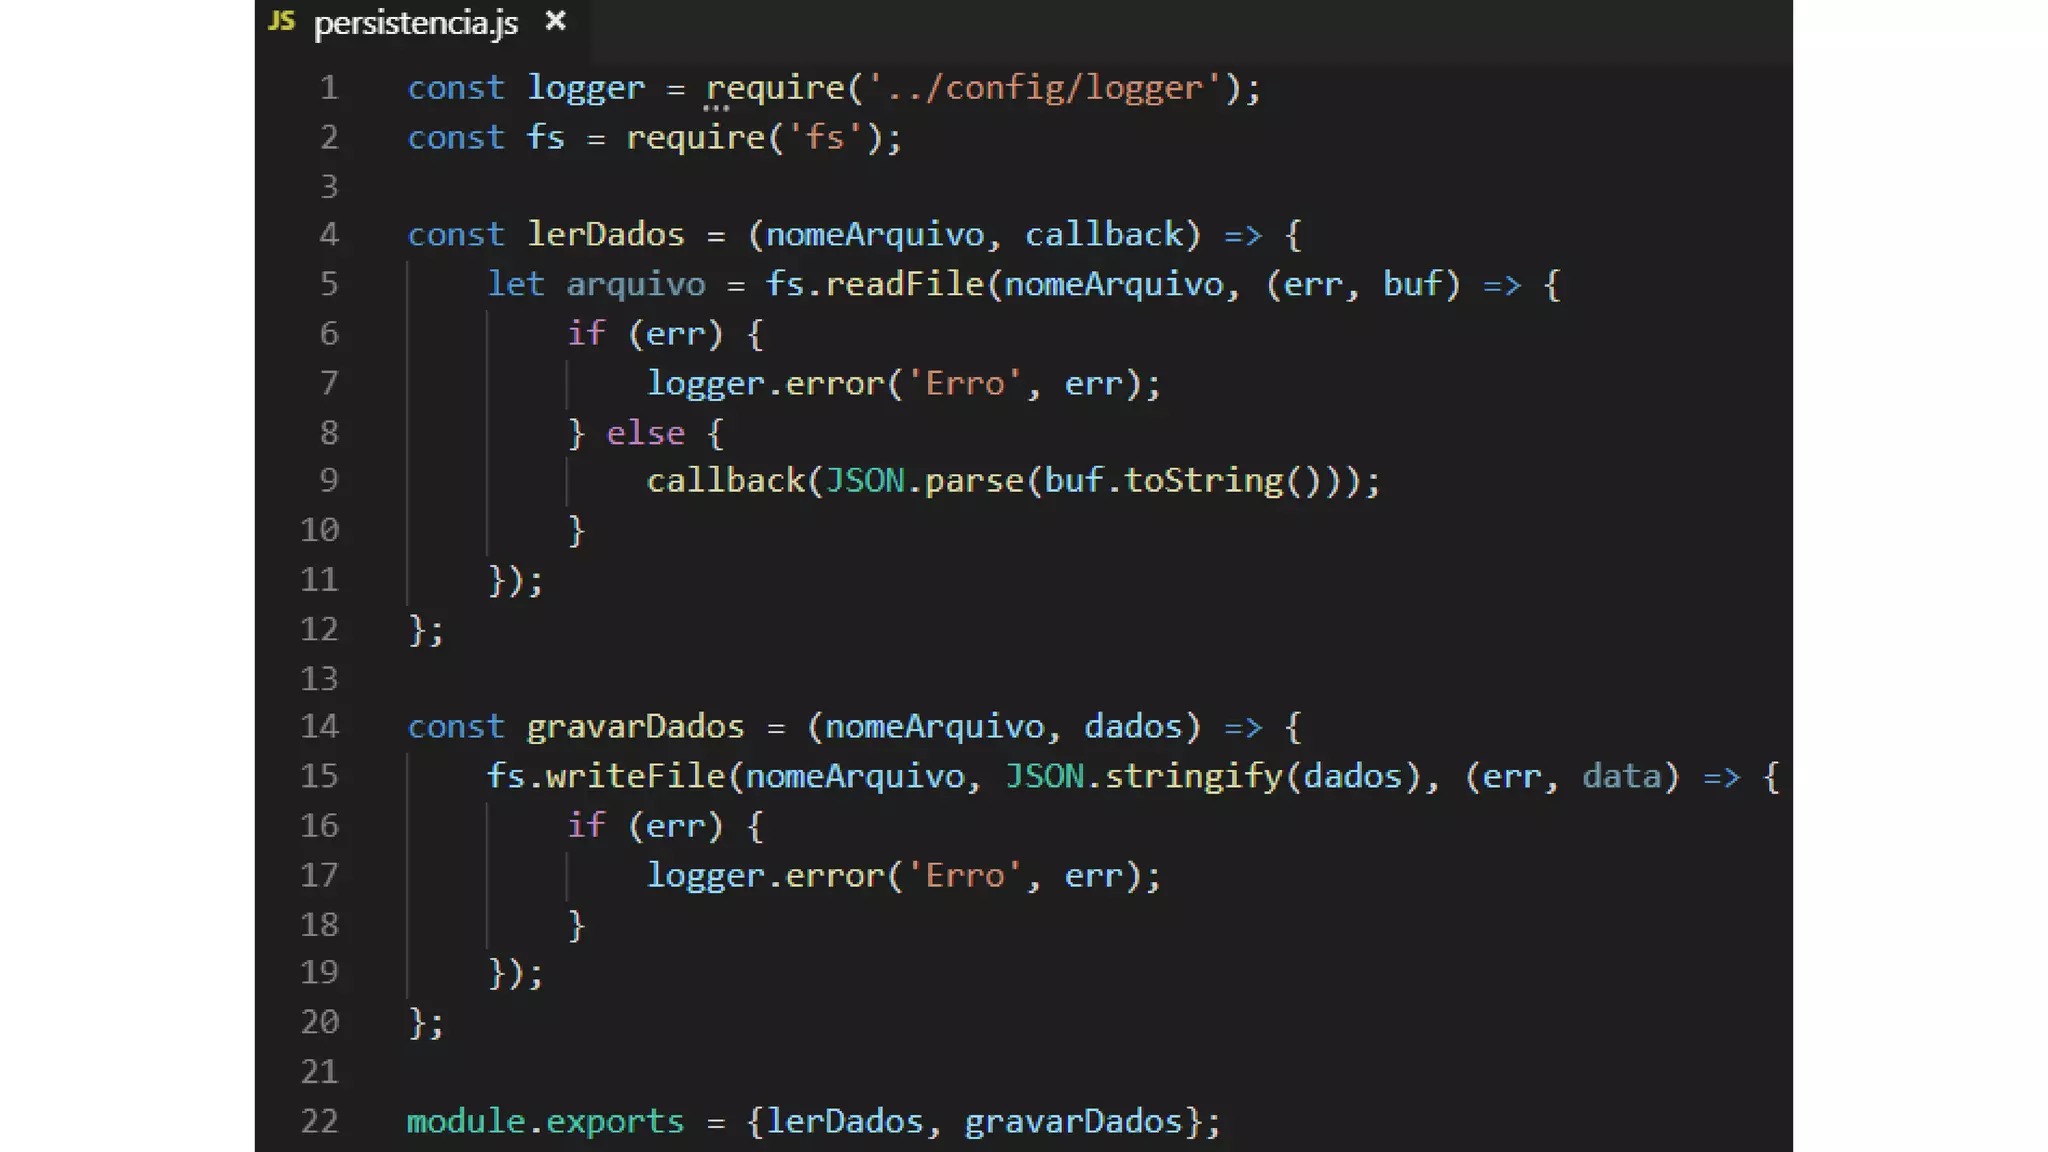Screen dimensions: 2048x1152
Task: Click the dimmed data parameter on line 15
Action: tap(1621, 777)
